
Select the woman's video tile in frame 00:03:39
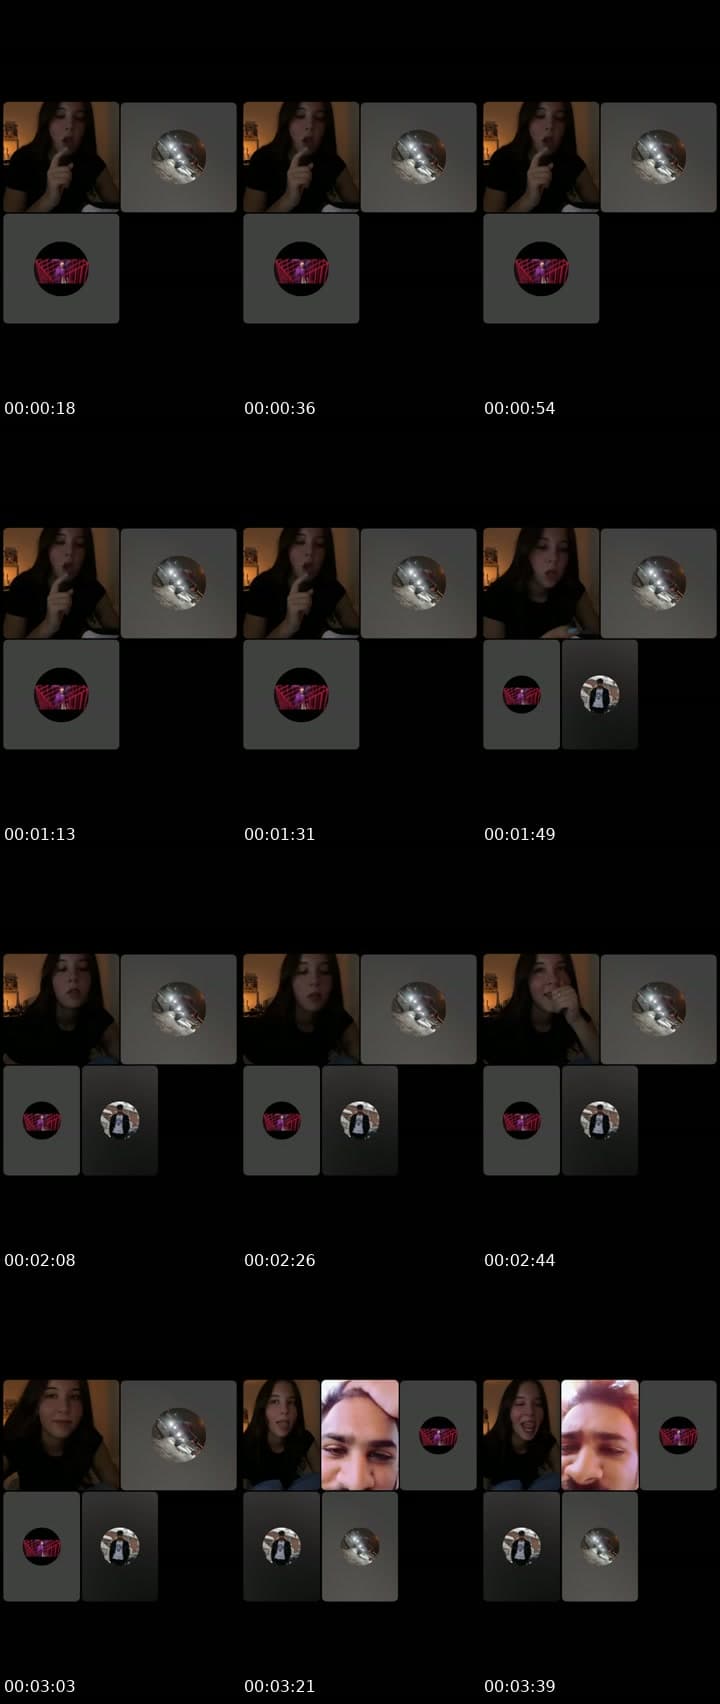[521, 1435]
